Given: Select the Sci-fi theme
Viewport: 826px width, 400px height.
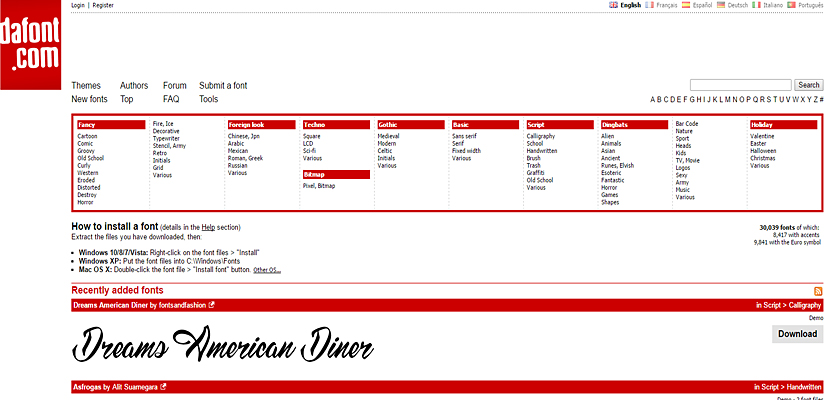Looking at the screenshot, I should click(309, 151).
